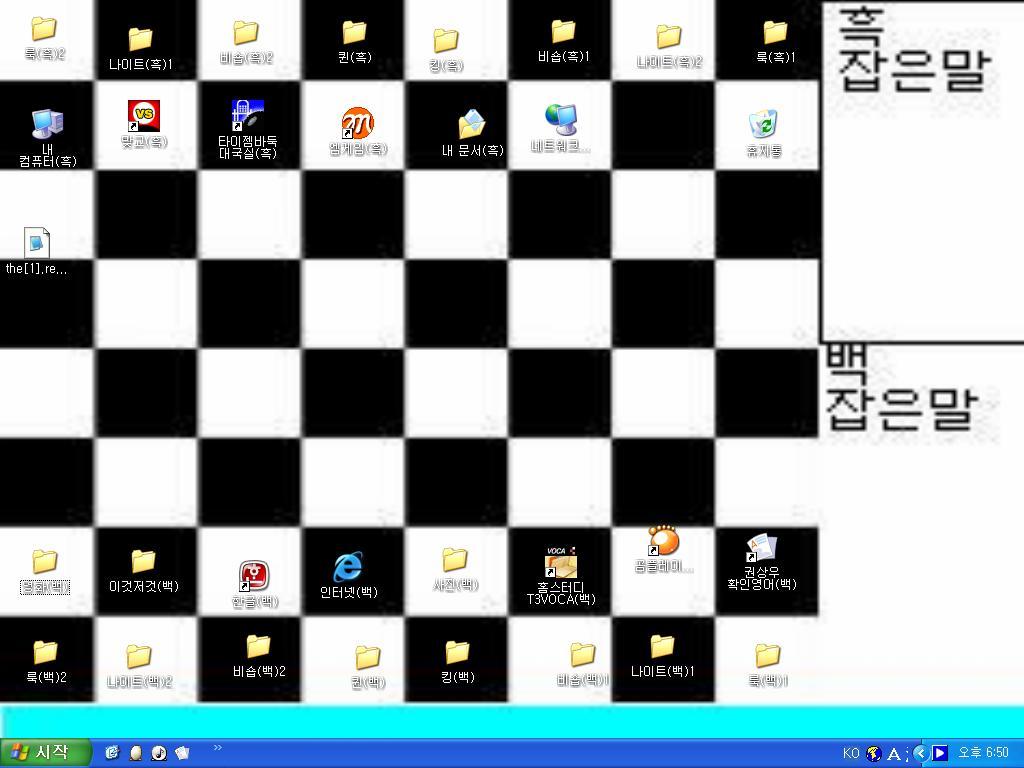Viewport: 1024px width, 768px height.
Task: Select the 나이트(백)1 folder
Action: pos(662,656)
